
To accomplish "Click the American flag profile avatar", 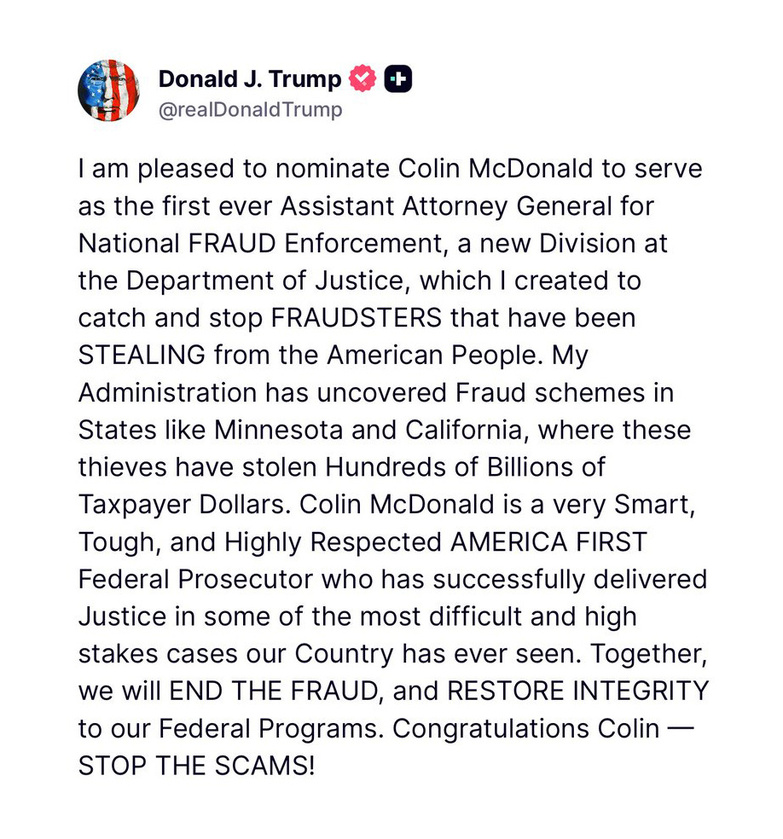I will point(108,91).
